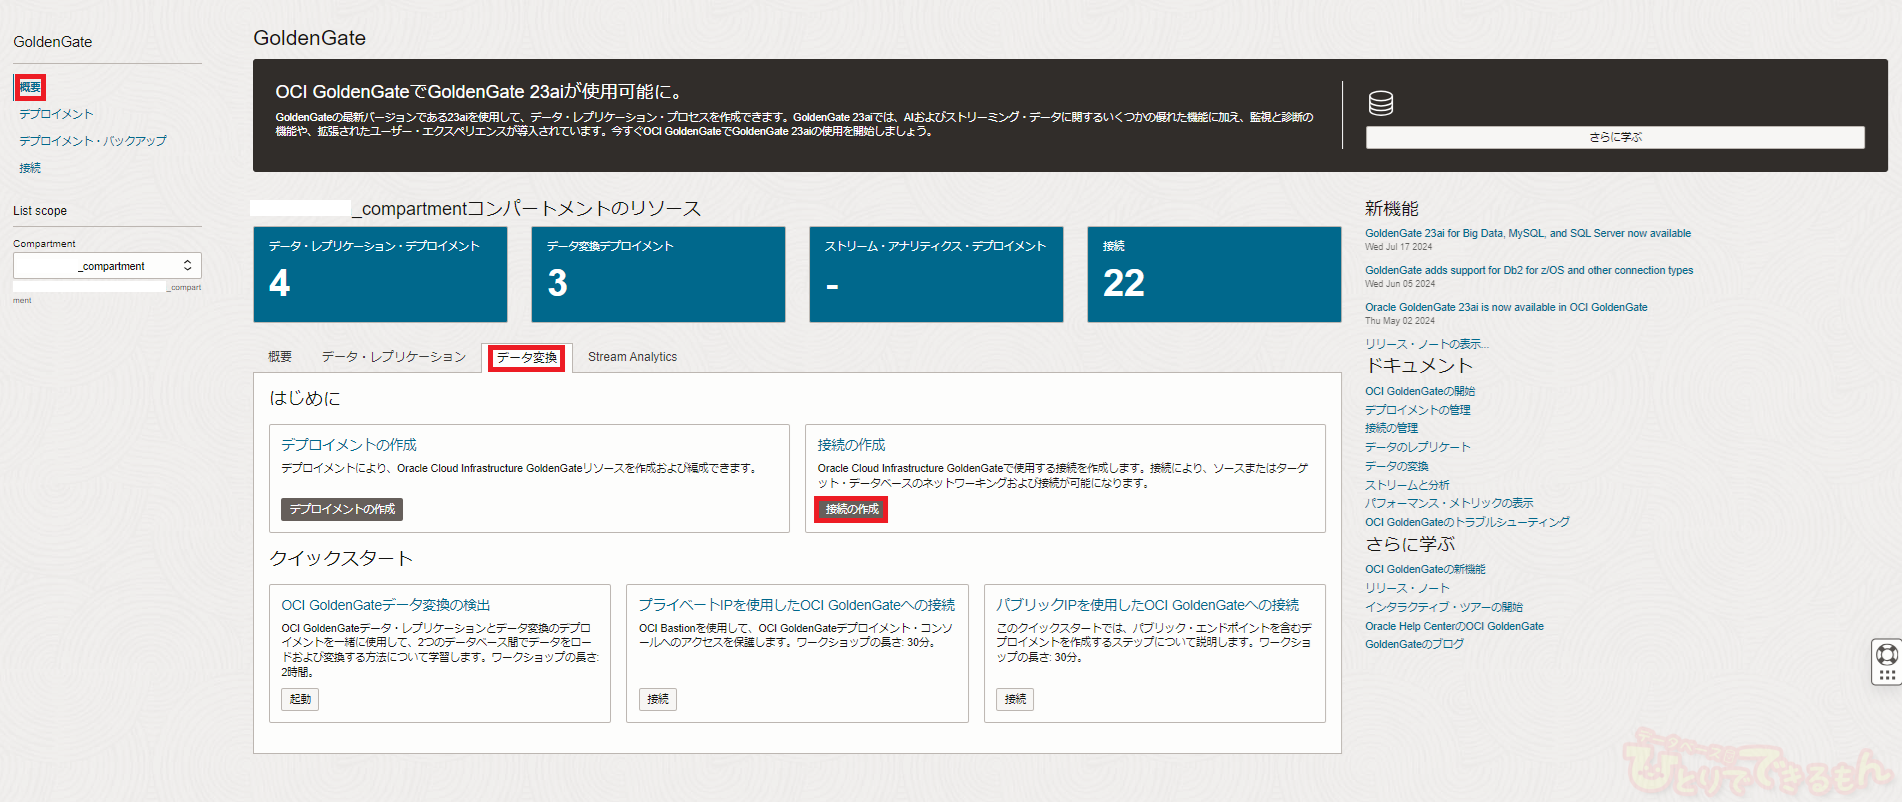The width and height of the screenshot is (1902, 802).
Task: Go to 接続 in the sidebar
Action: [x=30, y=168]
